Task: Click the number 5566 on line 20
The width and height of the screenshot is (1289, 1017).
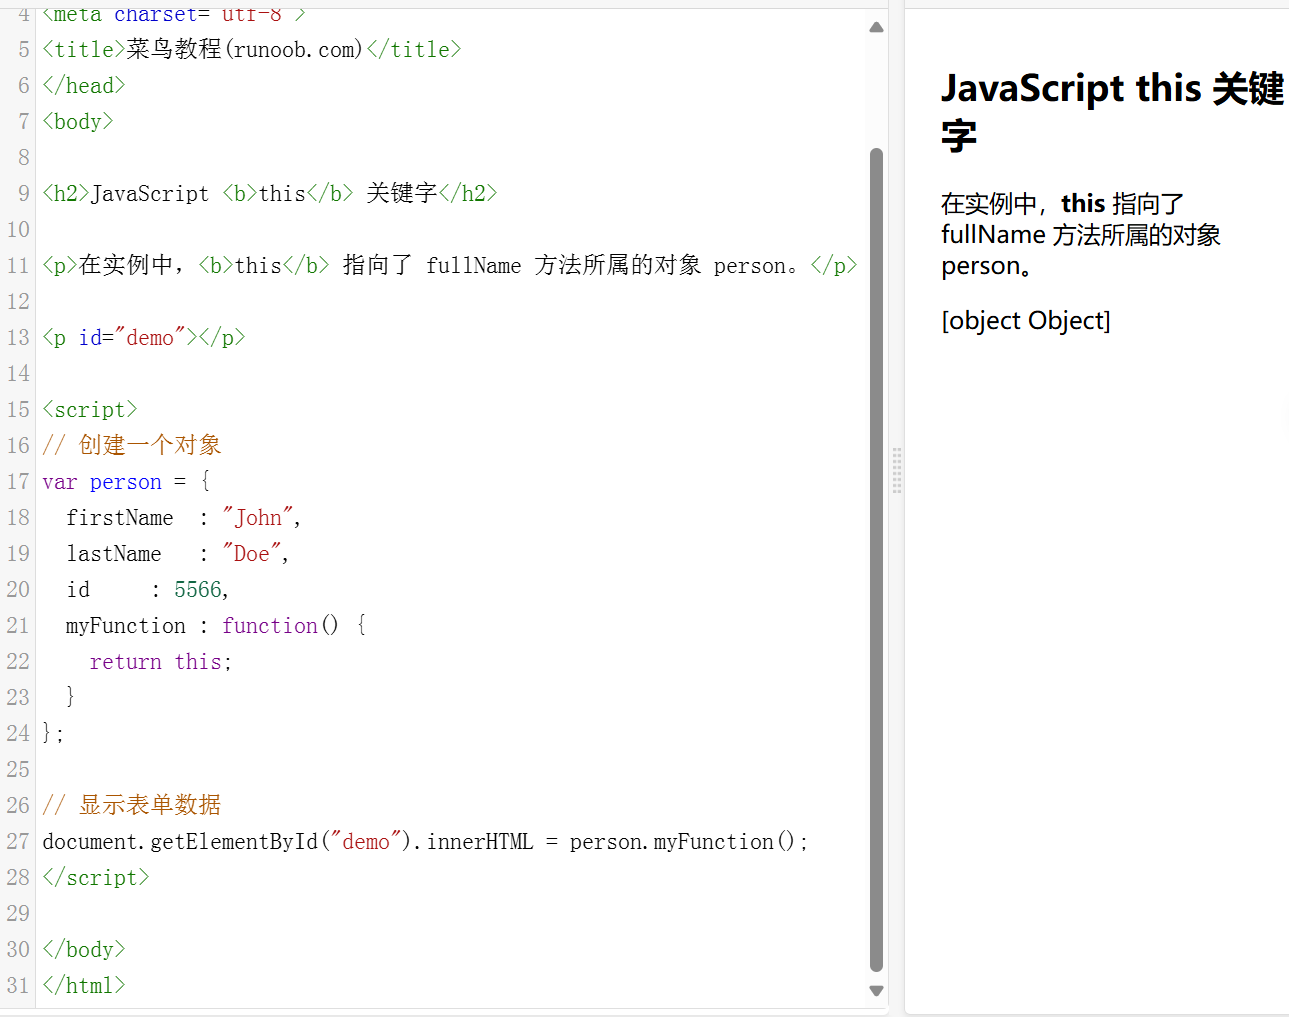Action: click(x=198, y=590)
